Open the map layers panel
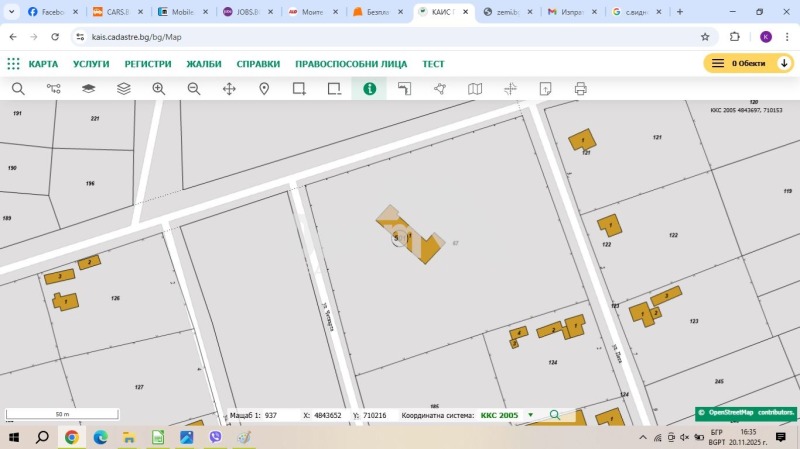Viewport: 800px width, 449px height. [124, 89]
